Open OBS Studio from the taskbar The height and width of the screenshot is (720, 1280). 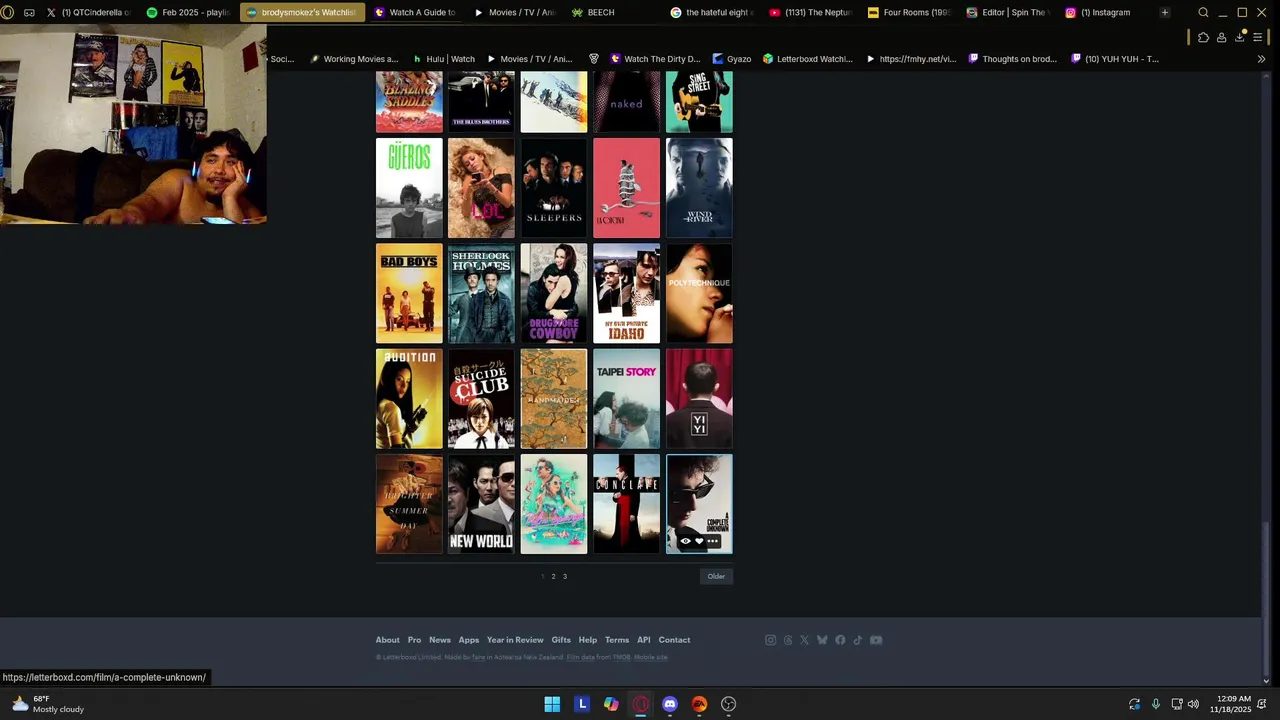pyautogui.click(x=729, y=704)
